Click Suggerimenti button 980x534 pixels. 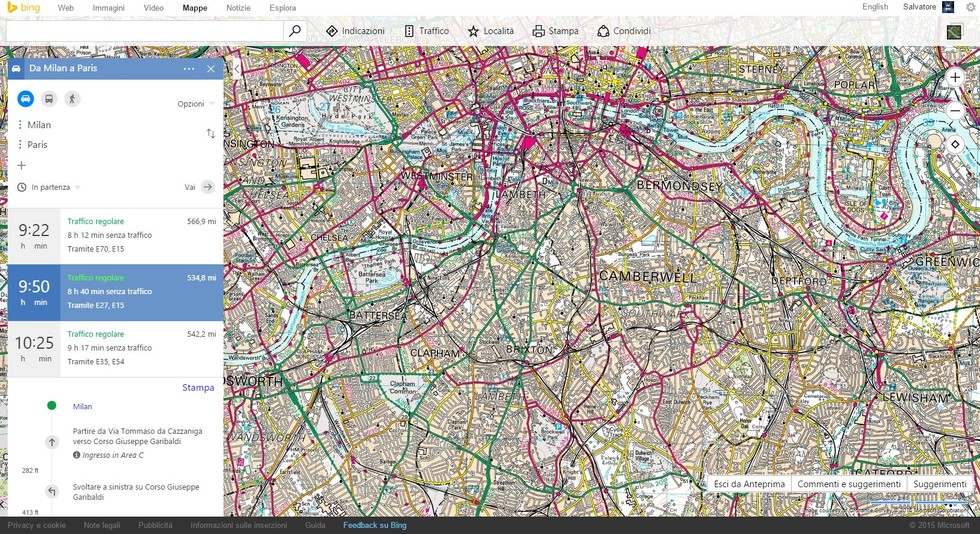click(939, 484)
